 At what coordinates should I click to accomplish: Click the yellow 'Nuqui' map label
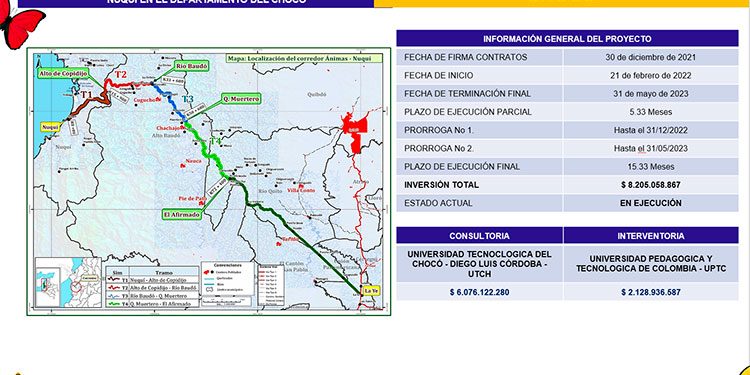tap(50, 127)
